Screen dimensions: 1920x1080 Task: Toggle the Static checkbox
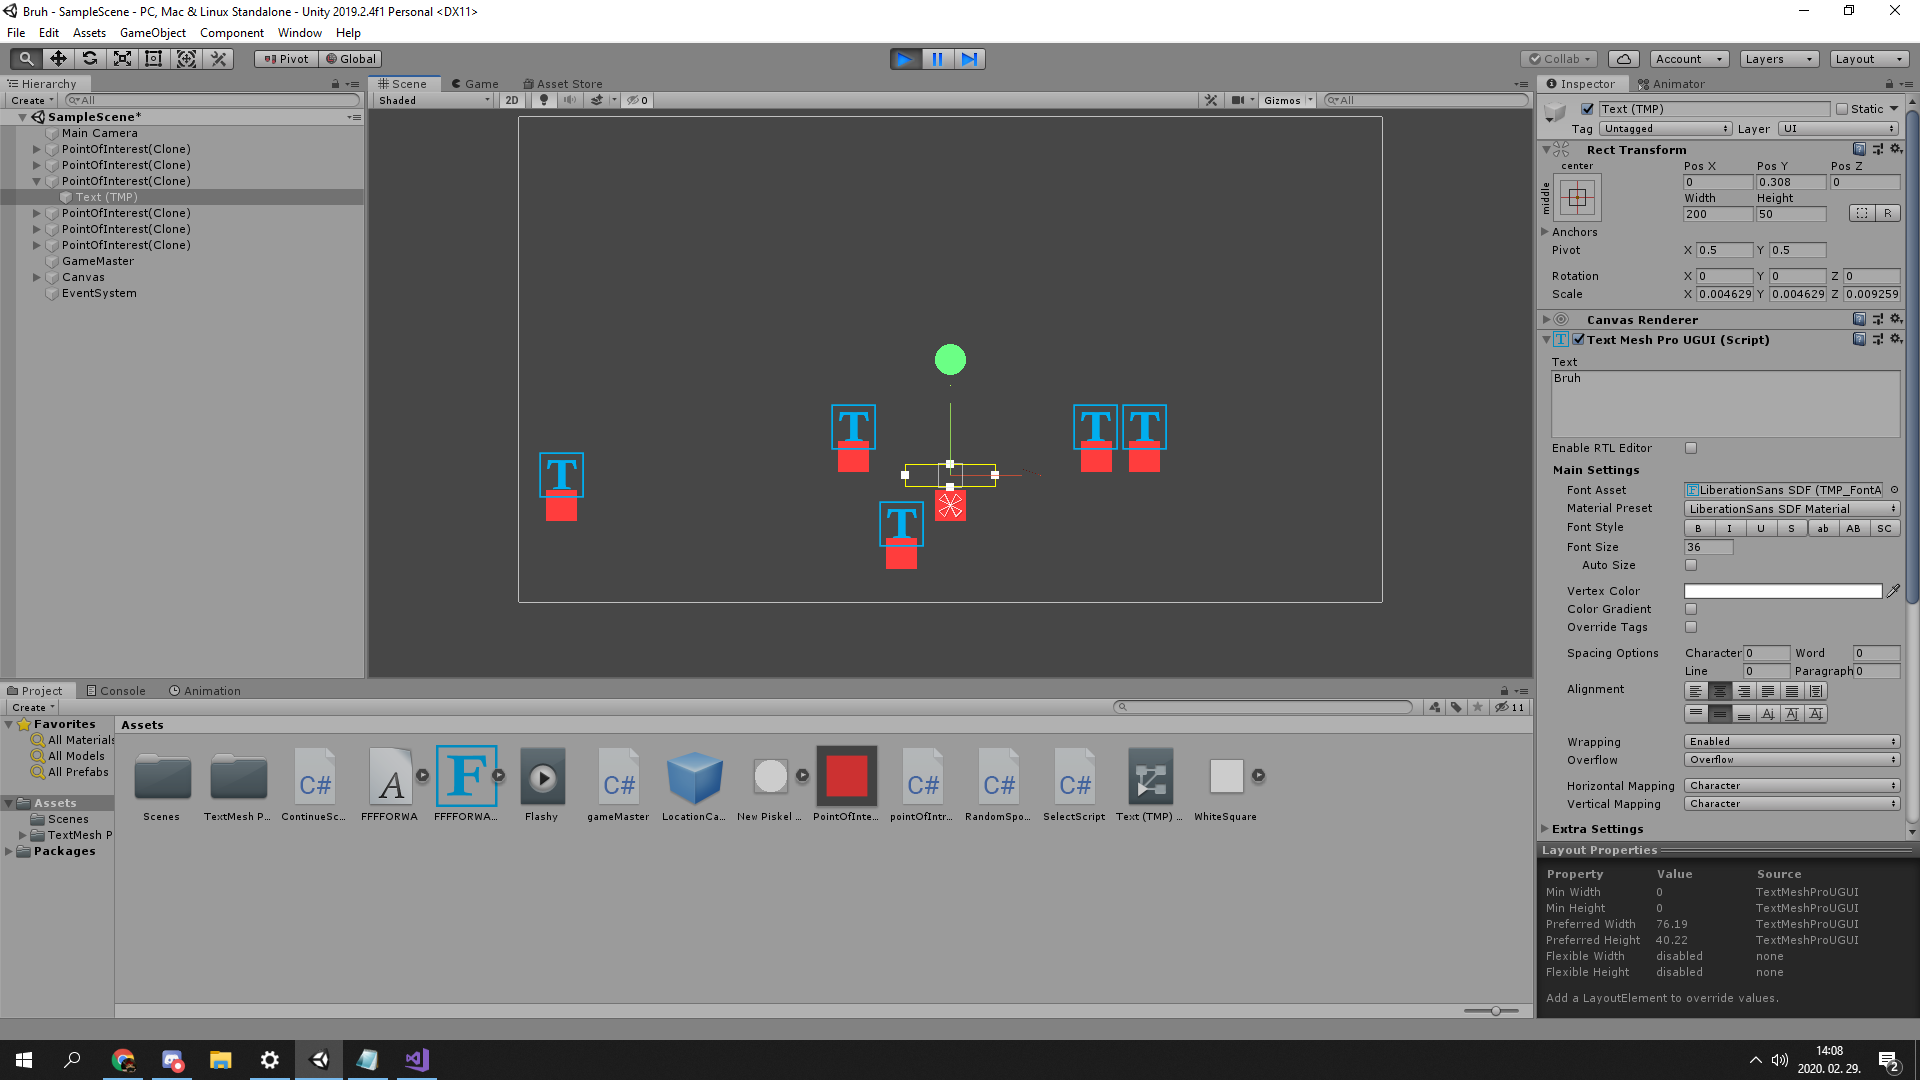[1842, 109]
